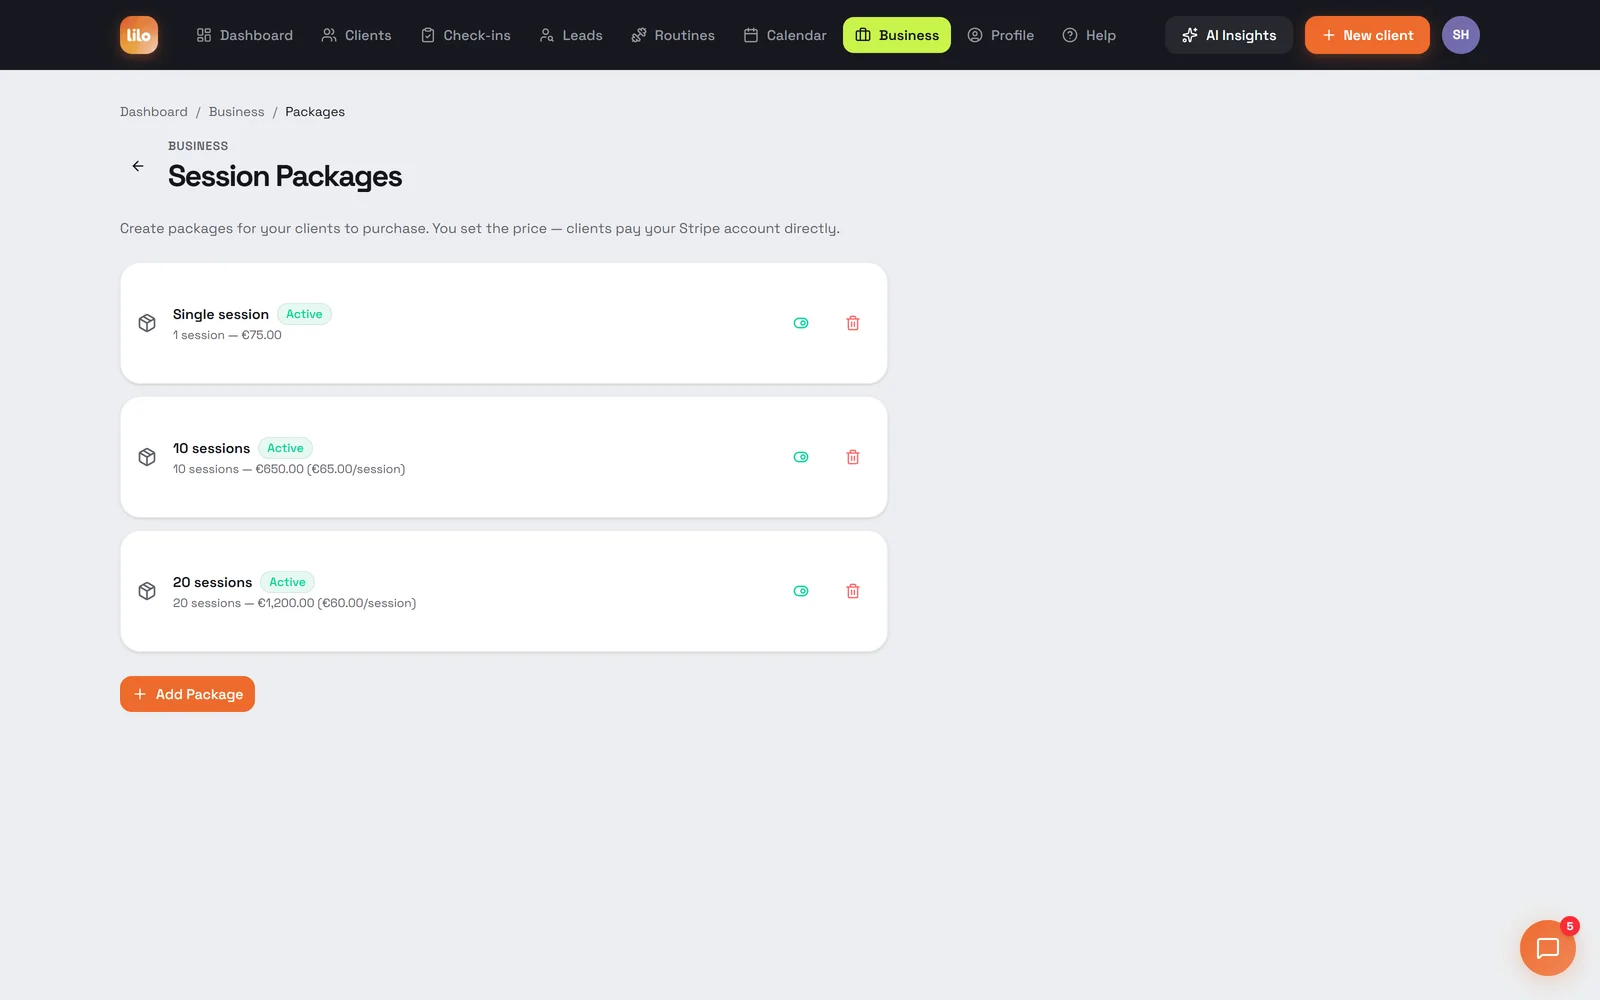Image resolution: width=1600 pixels, height=1000 pixels.
Task: Click the Active badge on 20 sessions
Action: 287,582
